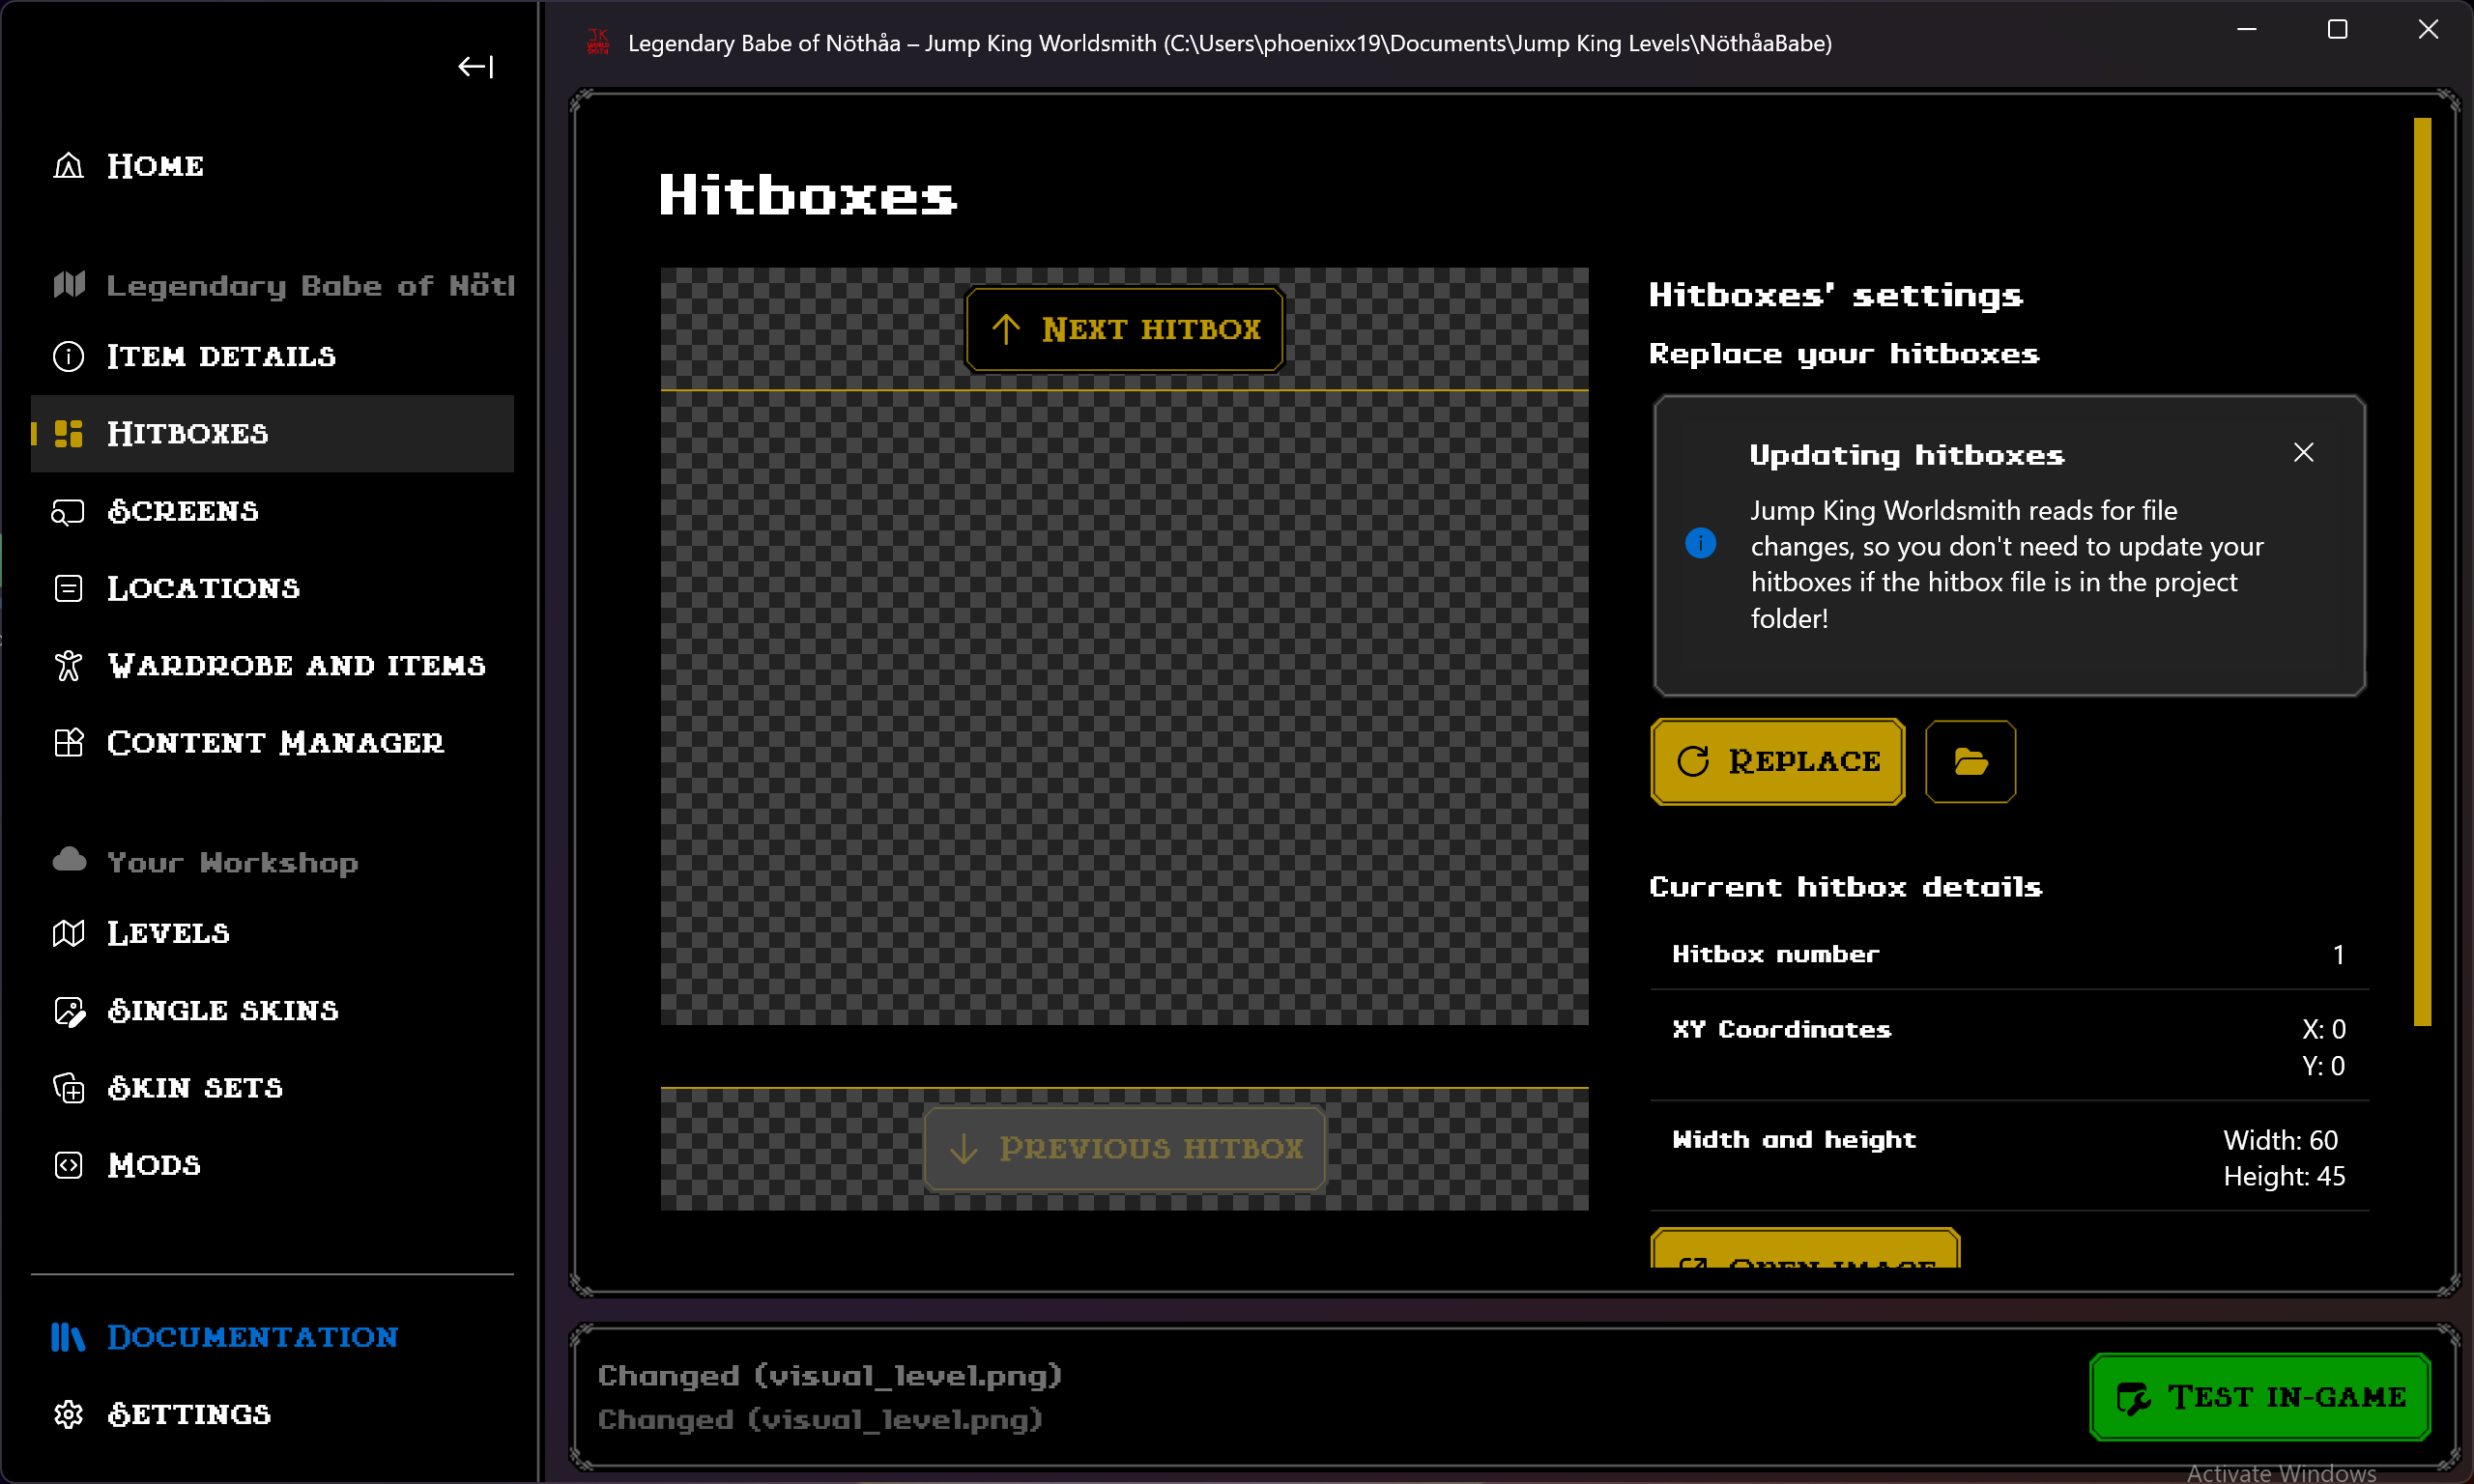Image resolution: width=2474 pixels, height=1484 pixels.
Task: Click the Hitbox number row value 1
Action: (2338, 954)
